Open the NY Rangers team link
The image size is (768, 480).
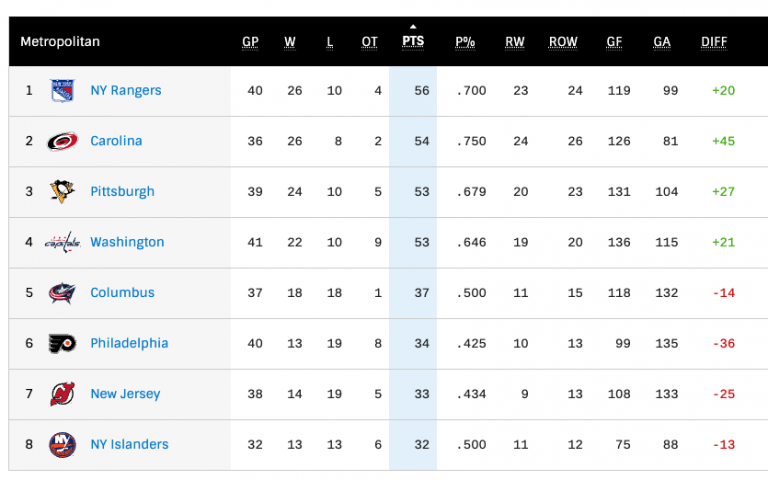point(125,91)
